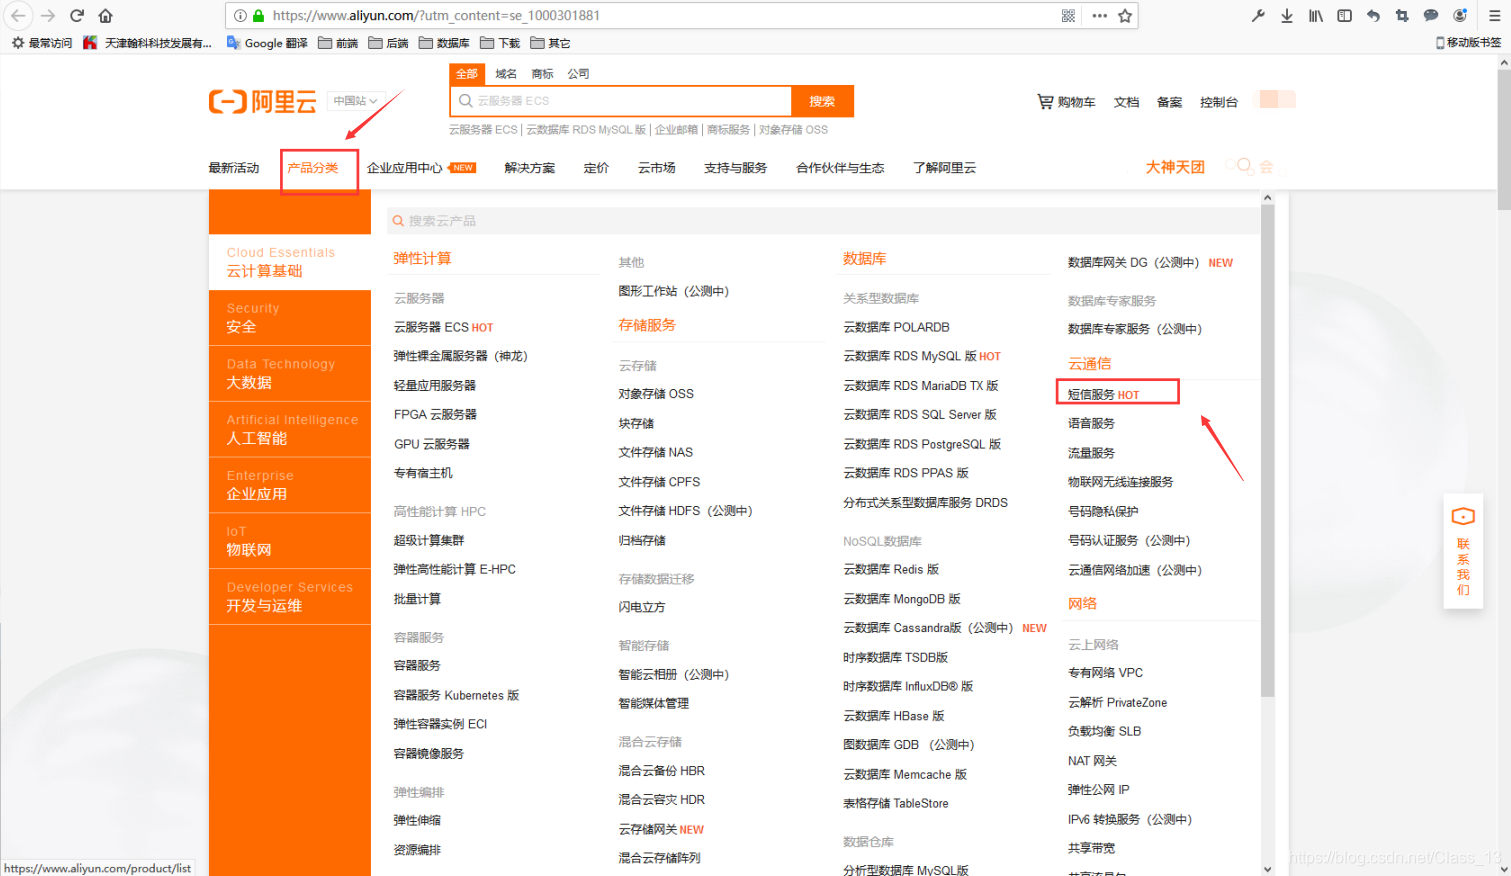
Task: Select 物联网 IoT sidebar category
Action: coord(290,541)
